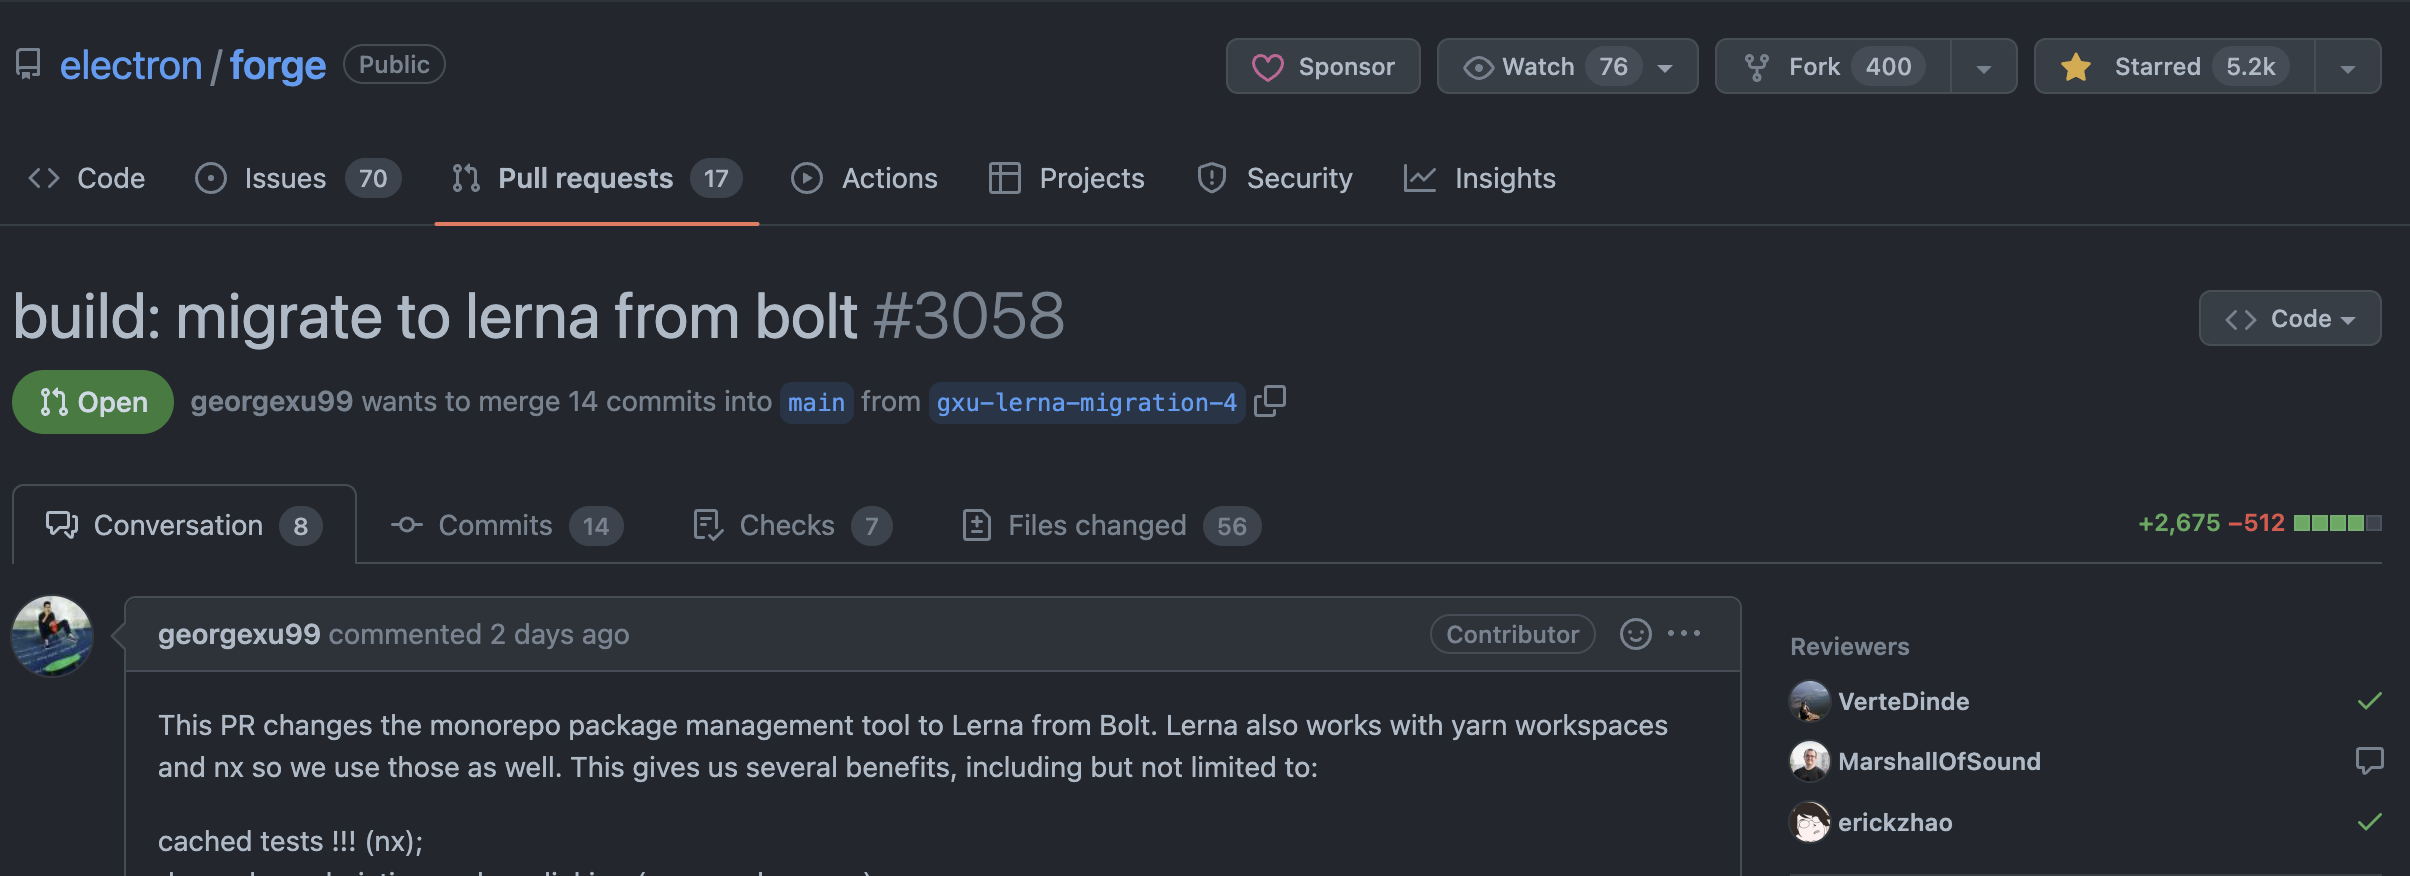
Task: Expand the Fork options dropdown arrow
Action: point(1984,67)
